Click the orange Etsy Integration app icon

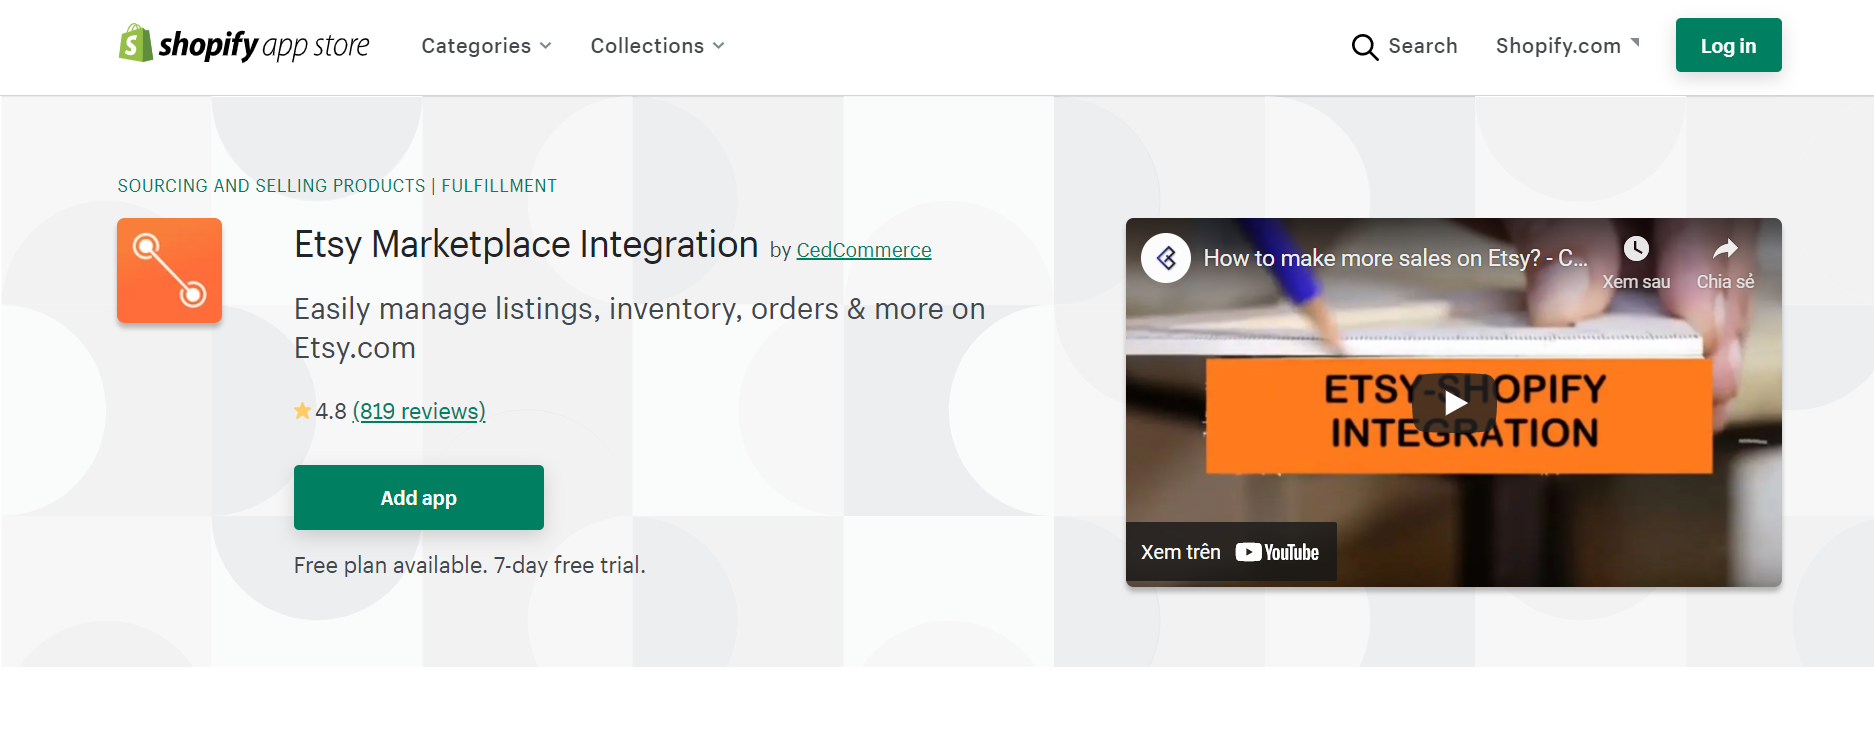(169, 270)
